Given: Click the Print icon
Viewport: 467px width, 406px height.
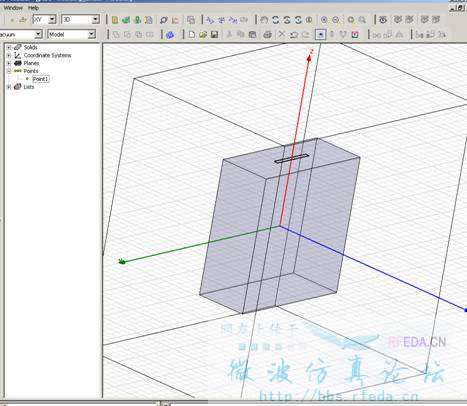Looking at the screenshot, I should pos(267,34).
